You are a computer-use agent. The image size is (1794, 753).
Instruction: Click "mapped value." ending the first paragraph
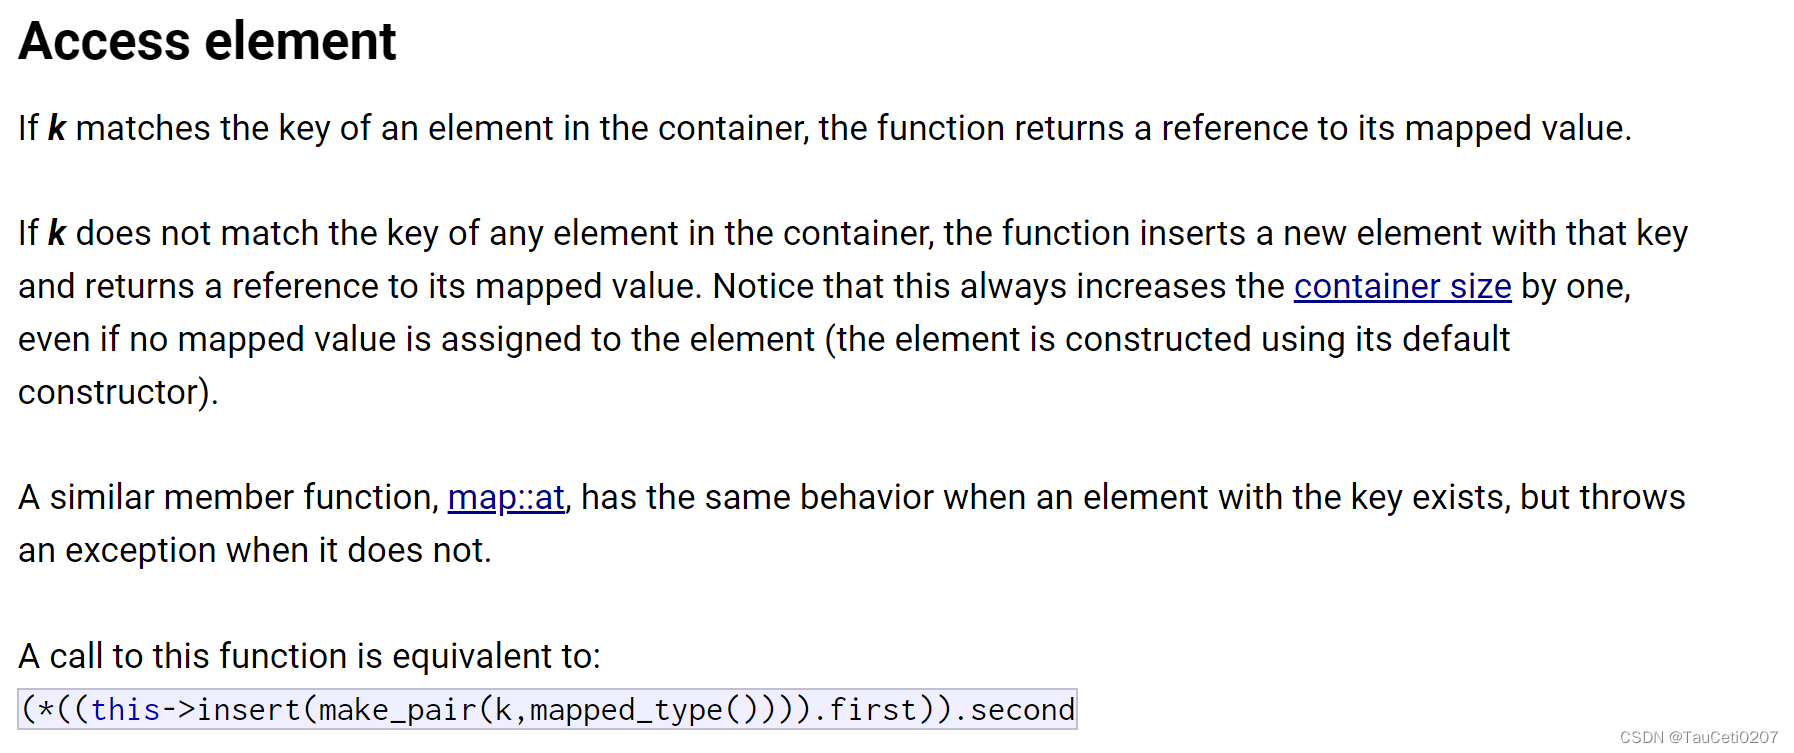click(x=1518, y=128)
